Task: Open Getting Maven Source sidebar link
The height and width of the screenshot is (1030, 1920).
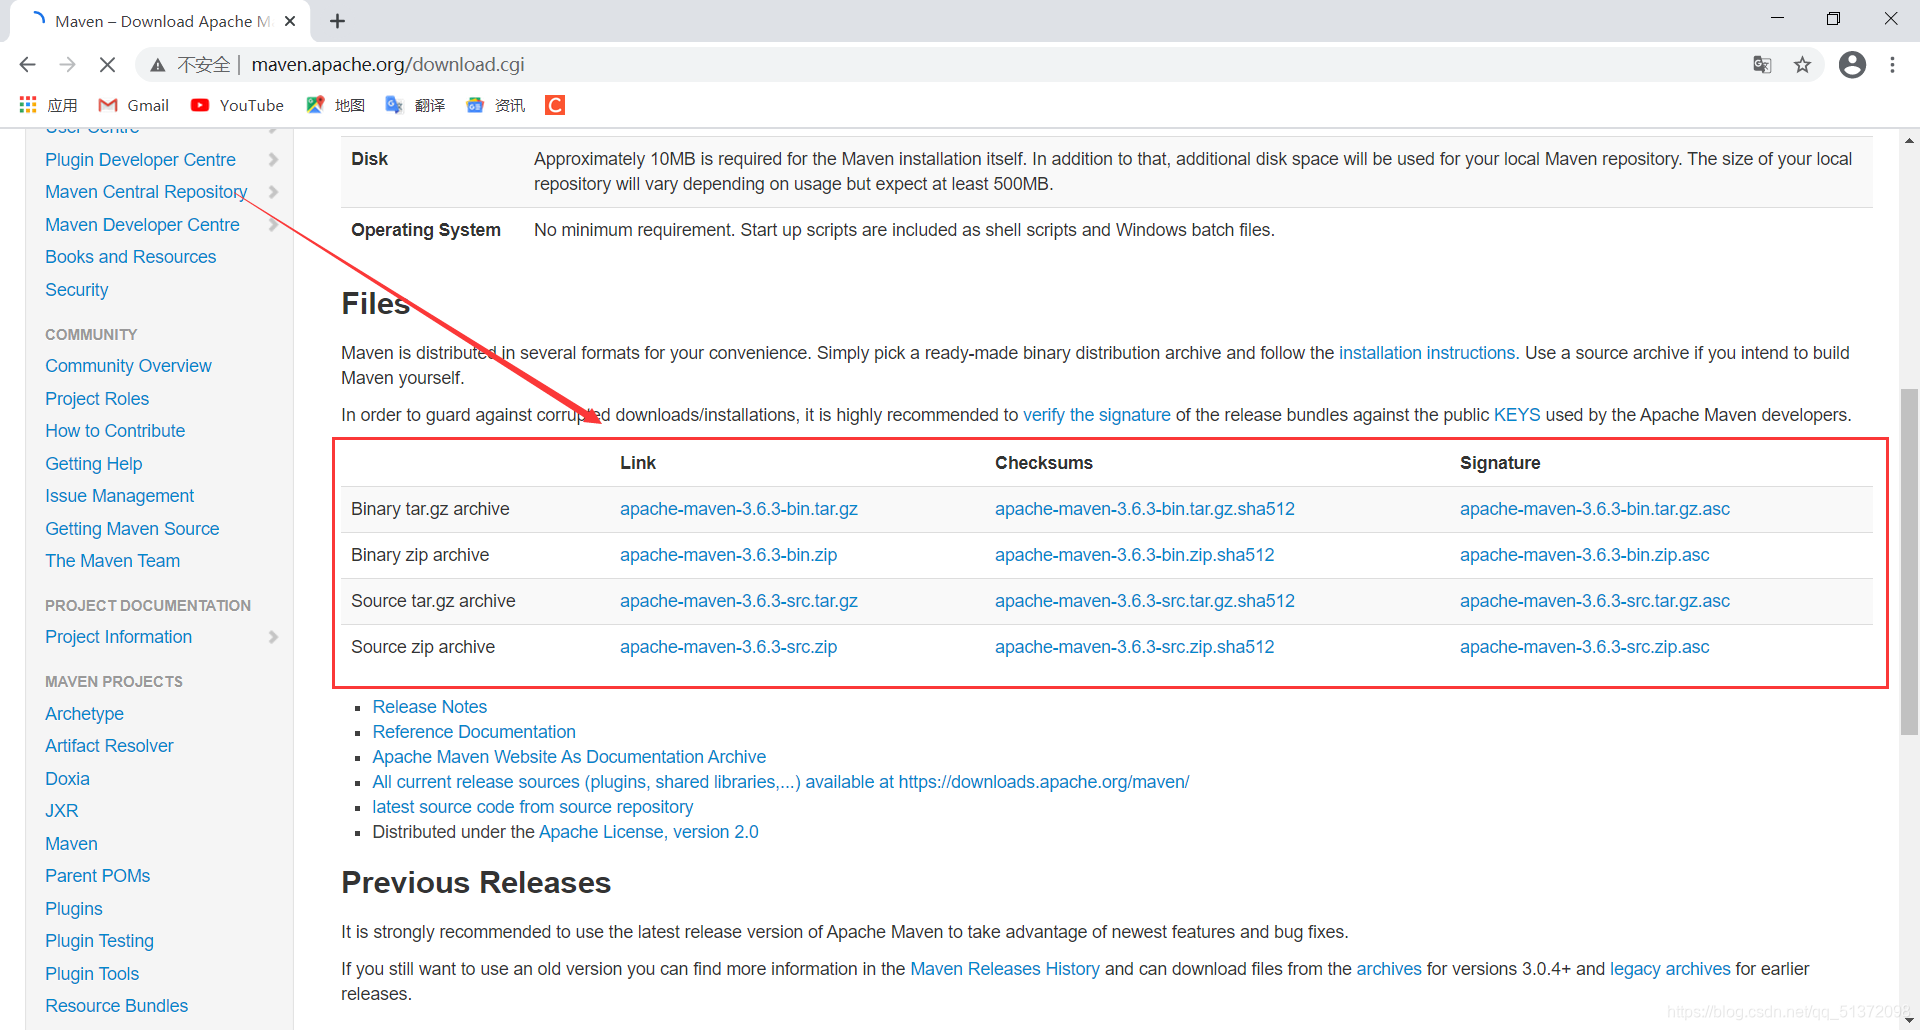Action: [132, 529]
